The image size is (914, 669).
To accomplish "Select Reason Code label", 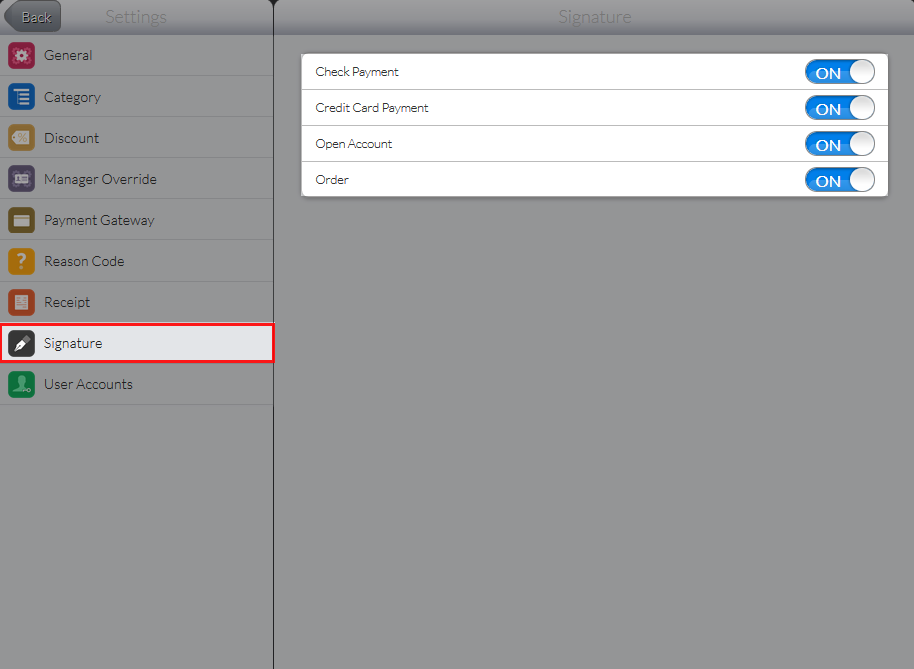I will (84, 261).
